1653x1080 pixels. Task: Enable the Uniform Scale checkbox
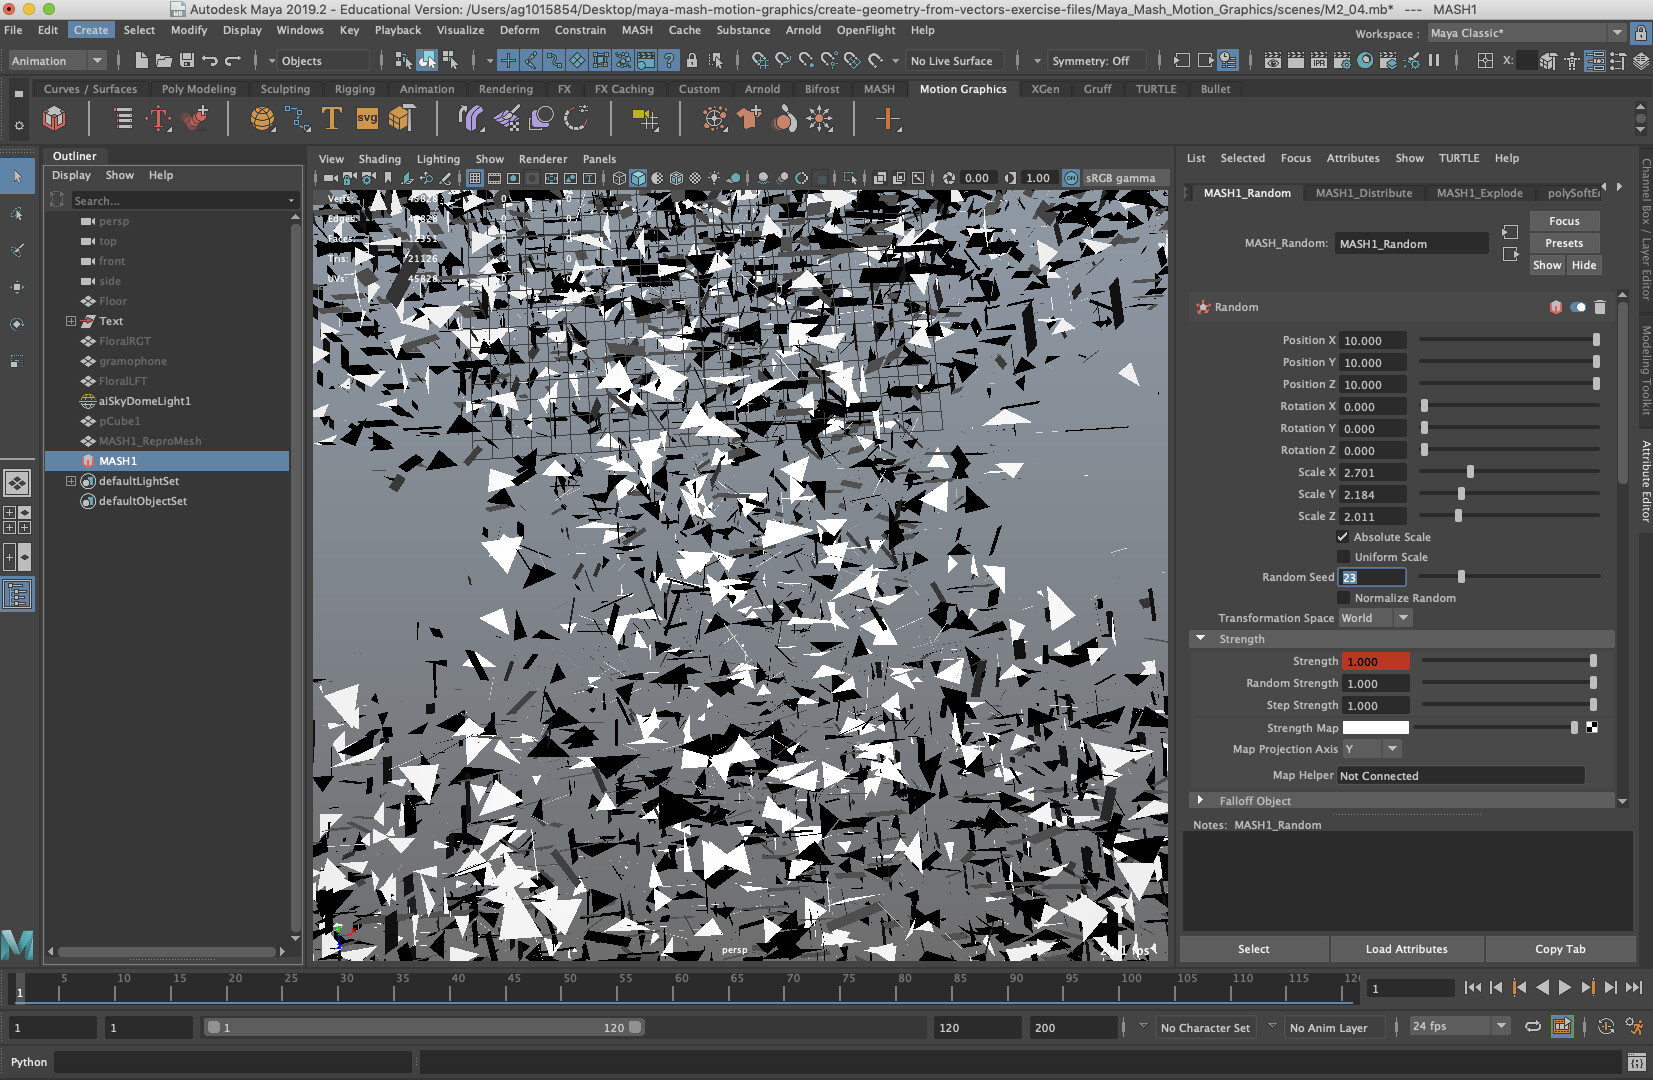pyautogui.click(x=1343, y=557)
